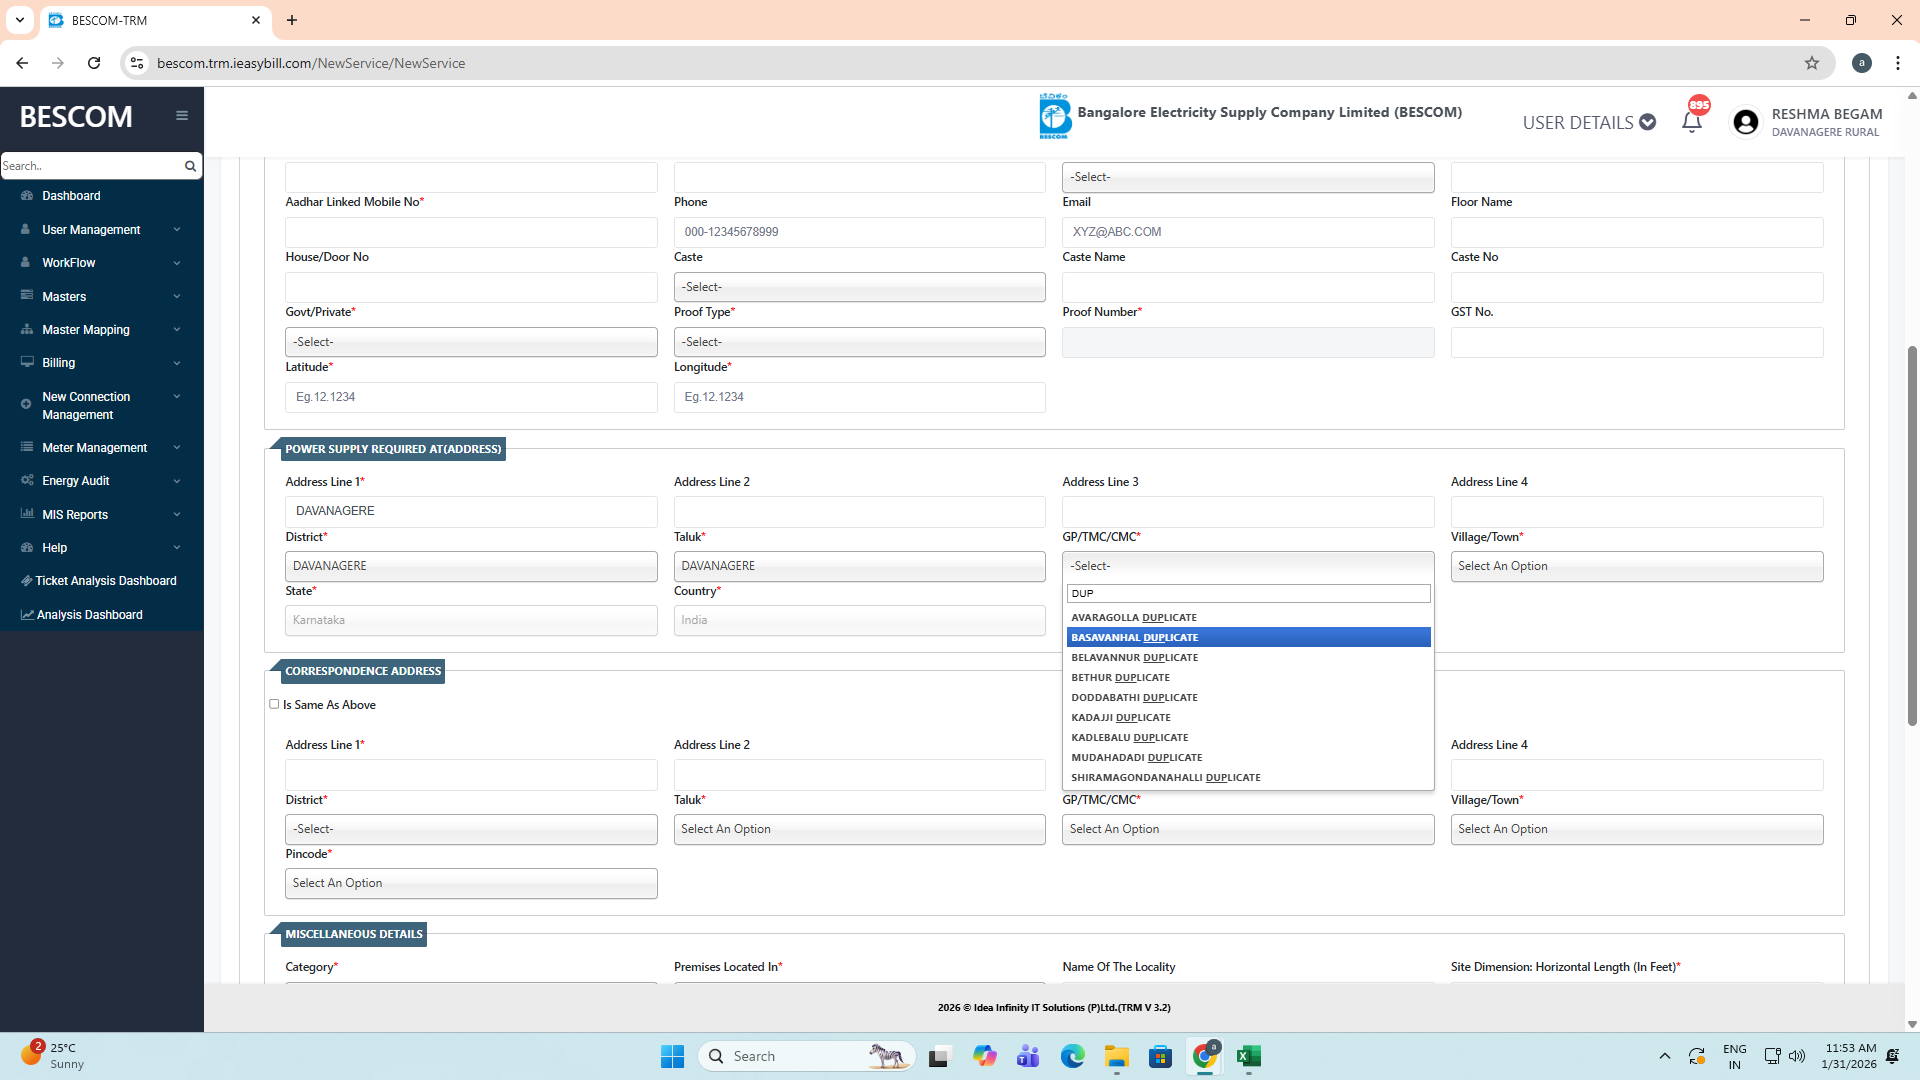1920x1080 pixels.
Task: Expand the New Connection Management menu
Action: pos(100,406)
